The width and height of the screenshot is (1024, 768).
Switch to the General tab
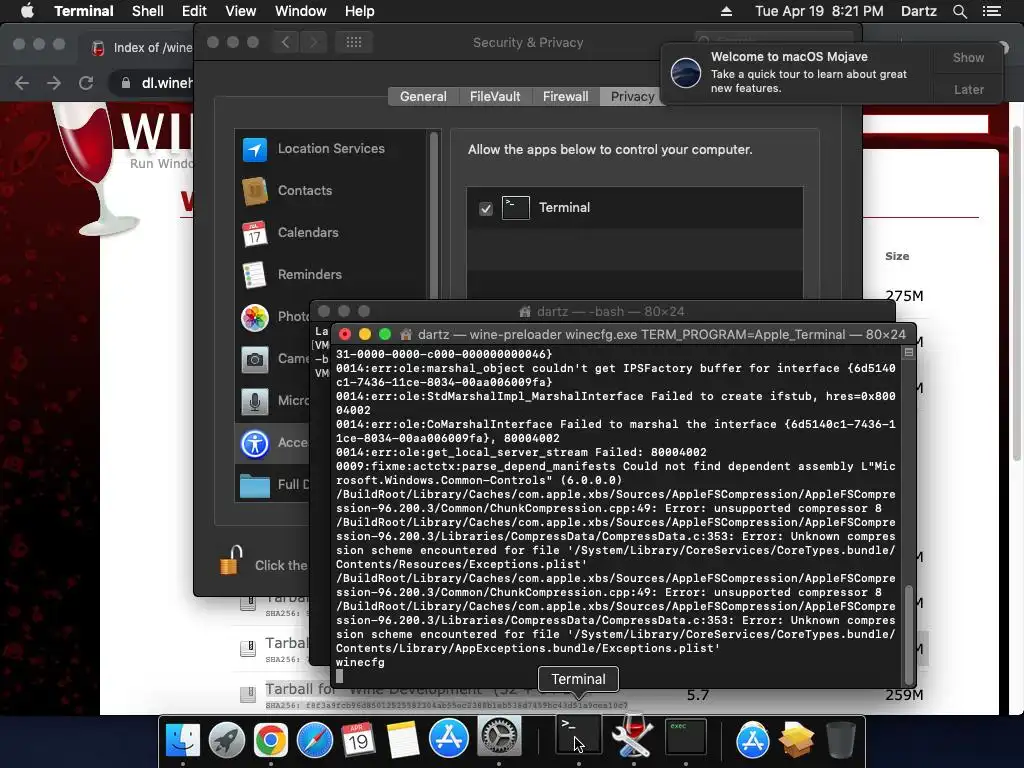click(423, 97)
